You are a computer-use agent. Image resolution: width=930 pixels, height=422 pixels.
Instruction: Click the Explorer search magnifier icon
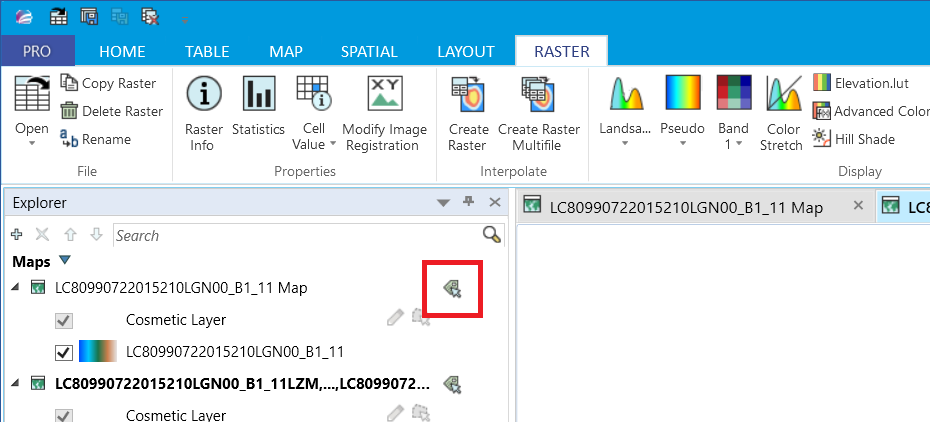[x=492, y=235]
